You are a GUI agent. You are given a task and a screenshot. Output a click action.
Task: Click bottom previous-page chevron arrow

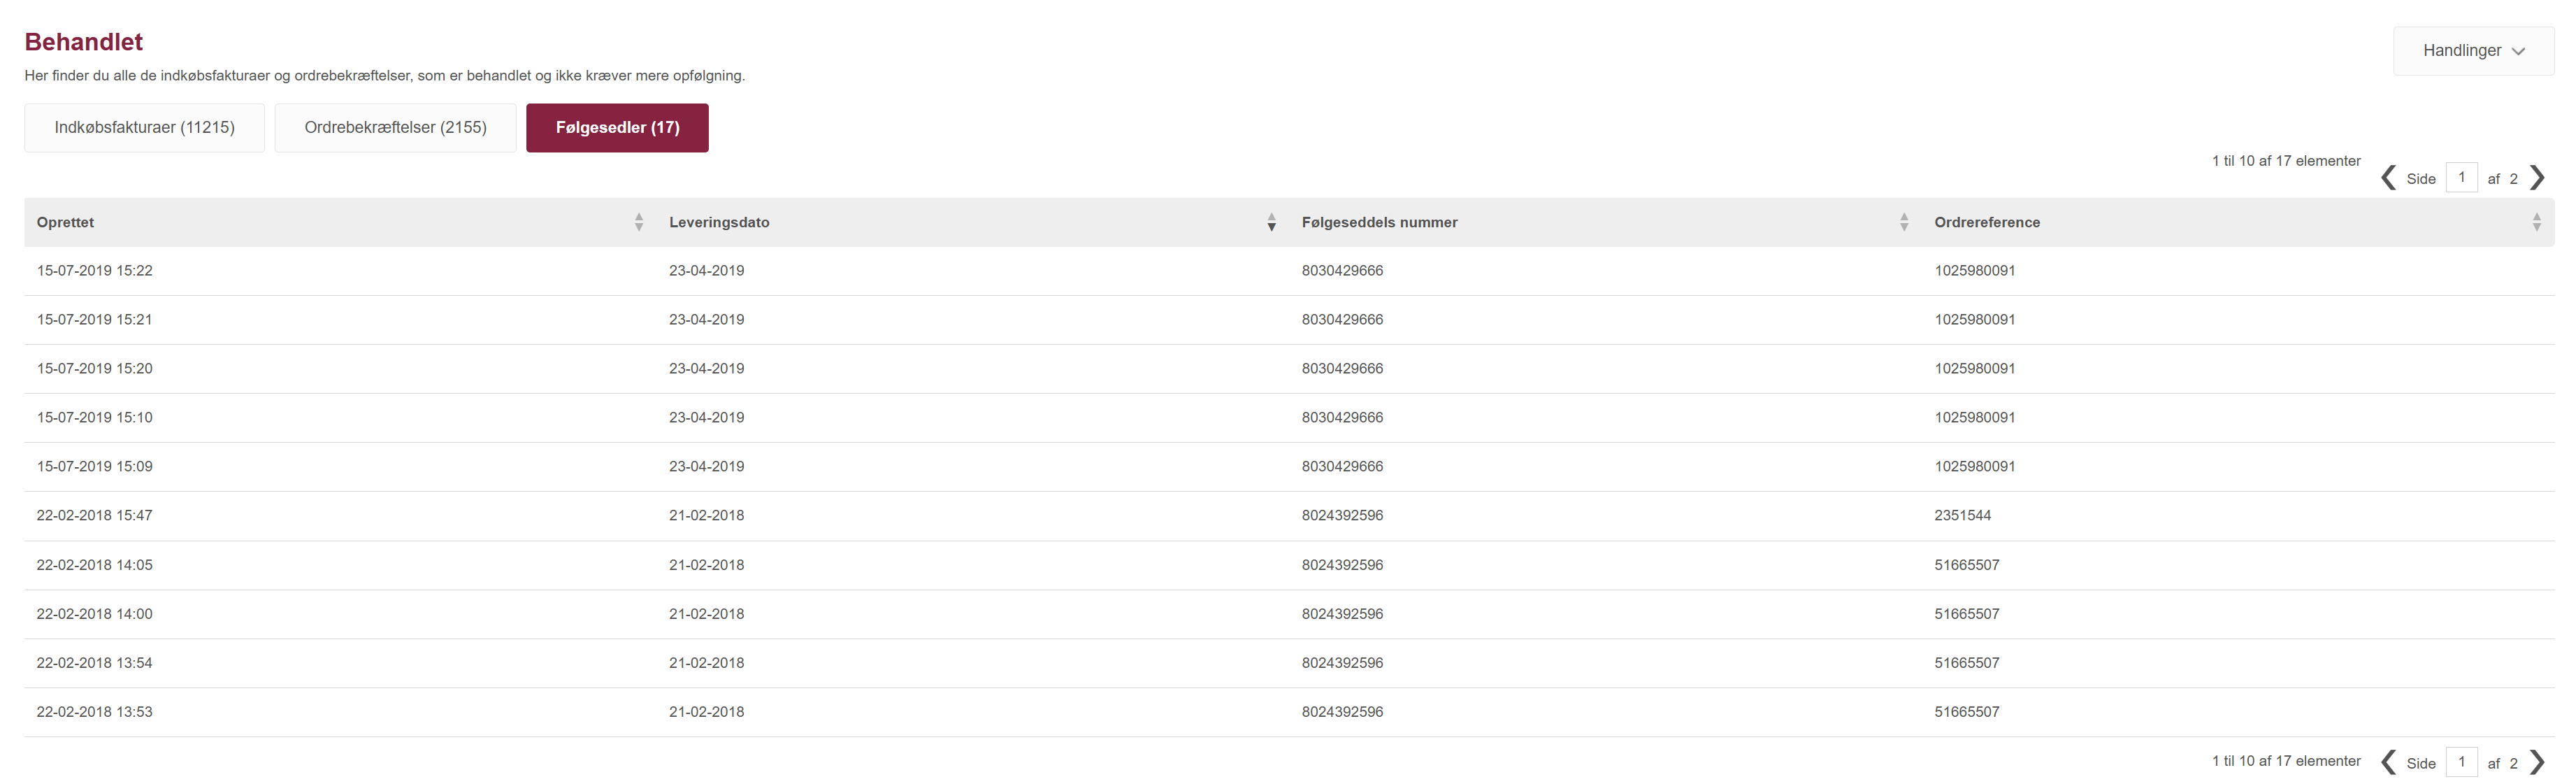tap(2388, 762)
